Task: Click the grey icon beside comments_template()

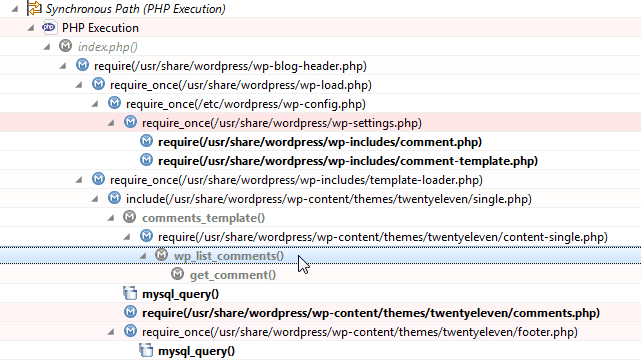Action: pos(130,217)
